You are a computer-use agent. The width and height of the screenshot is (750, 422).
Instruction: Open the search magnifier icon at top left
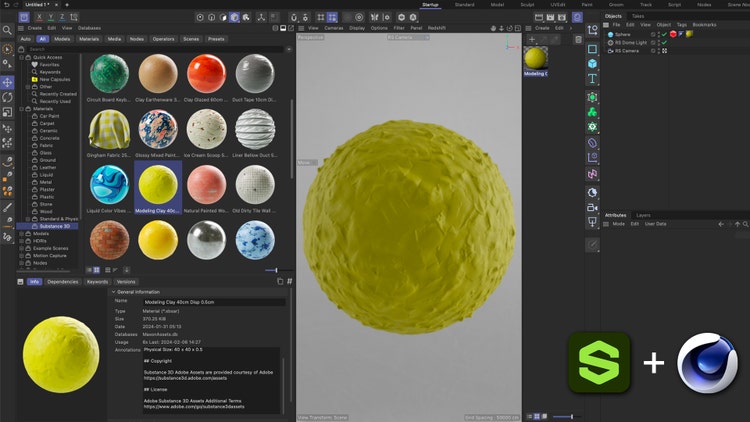(x=7, y=31)
